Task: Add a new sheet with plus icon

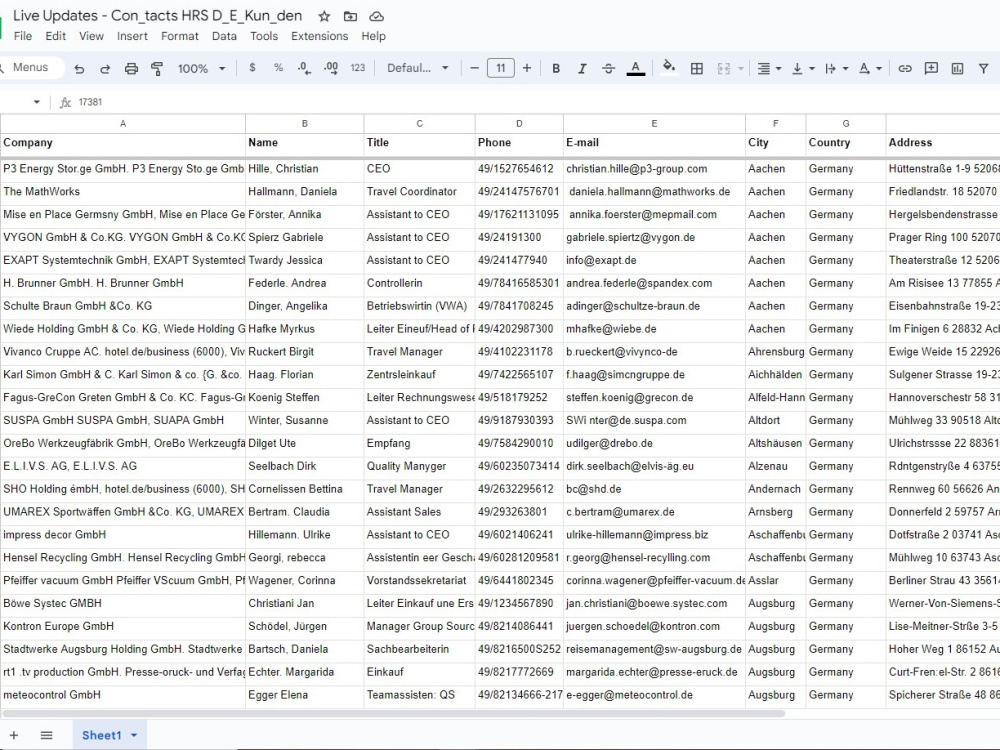Action: click(x=14, y=735)
